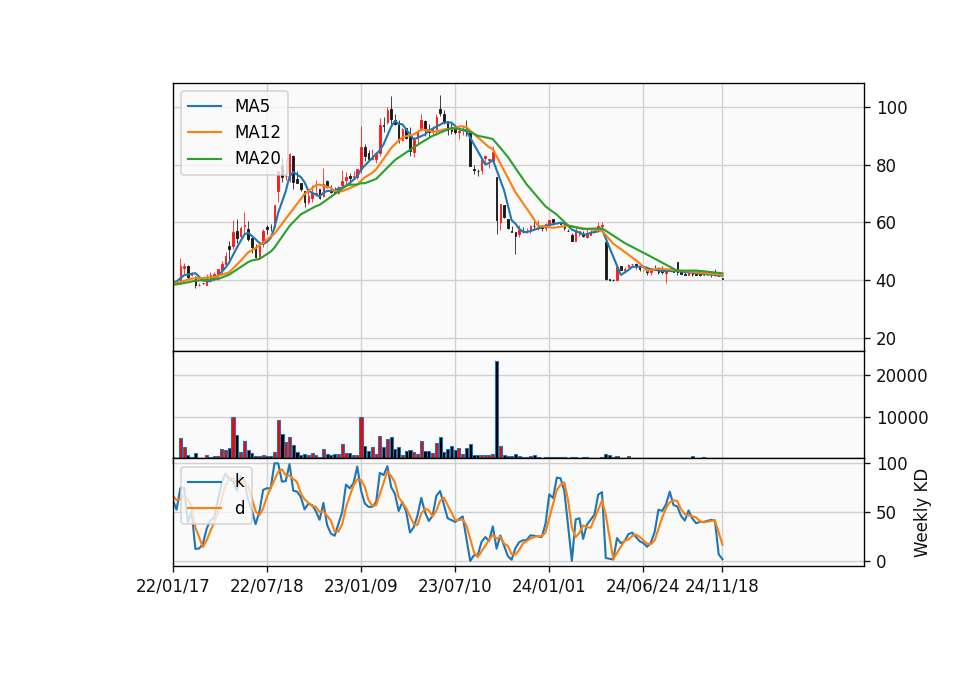Click the 22/07/18 date axis label
The height and width of the screenshot is (690, 960).
pos(266,586)
